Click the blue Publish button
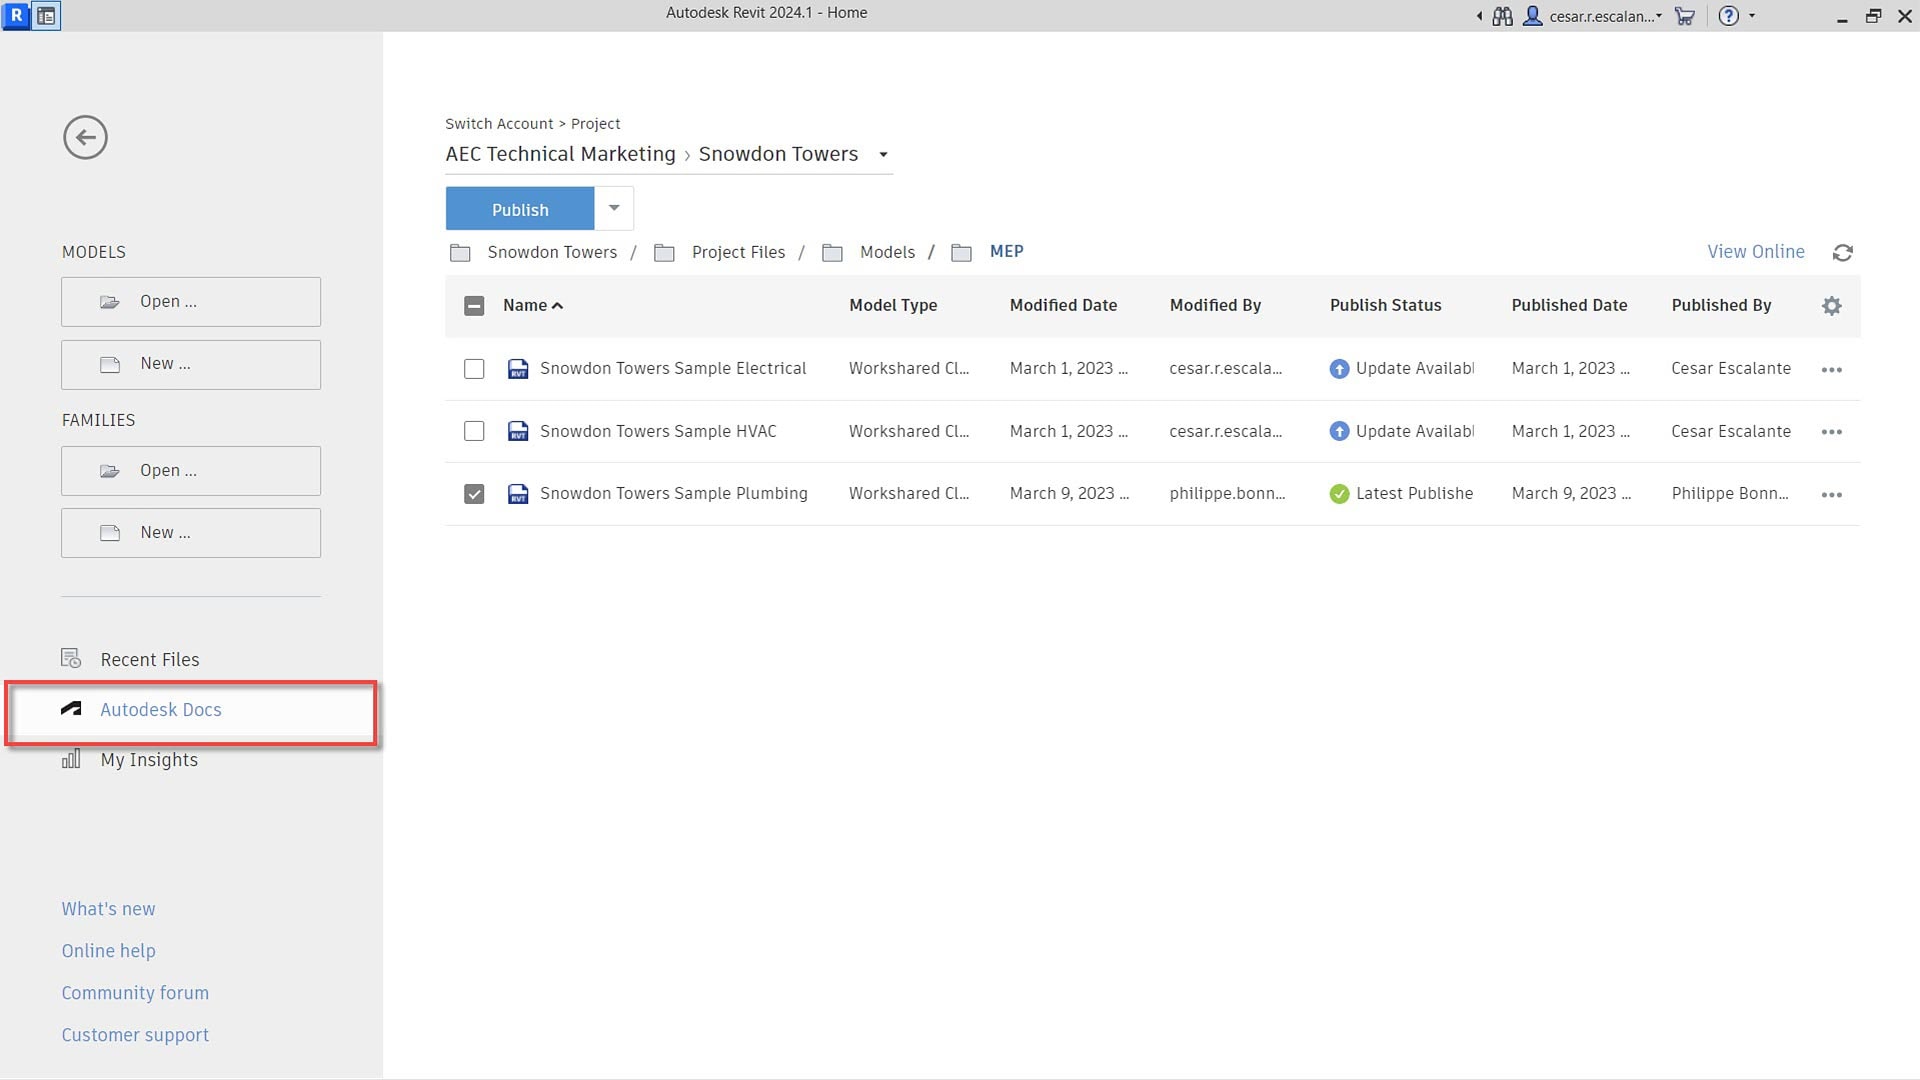Image resolution: width=1920 pixels, height=1080 pixels. tap(520, 210)
